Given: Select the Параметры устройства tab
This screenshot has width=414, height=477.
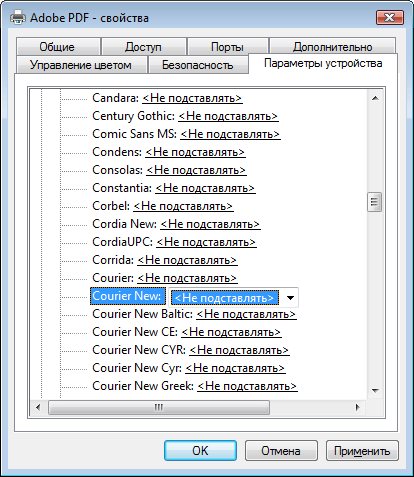Looking at the screenshot, I should click(323, 63).
